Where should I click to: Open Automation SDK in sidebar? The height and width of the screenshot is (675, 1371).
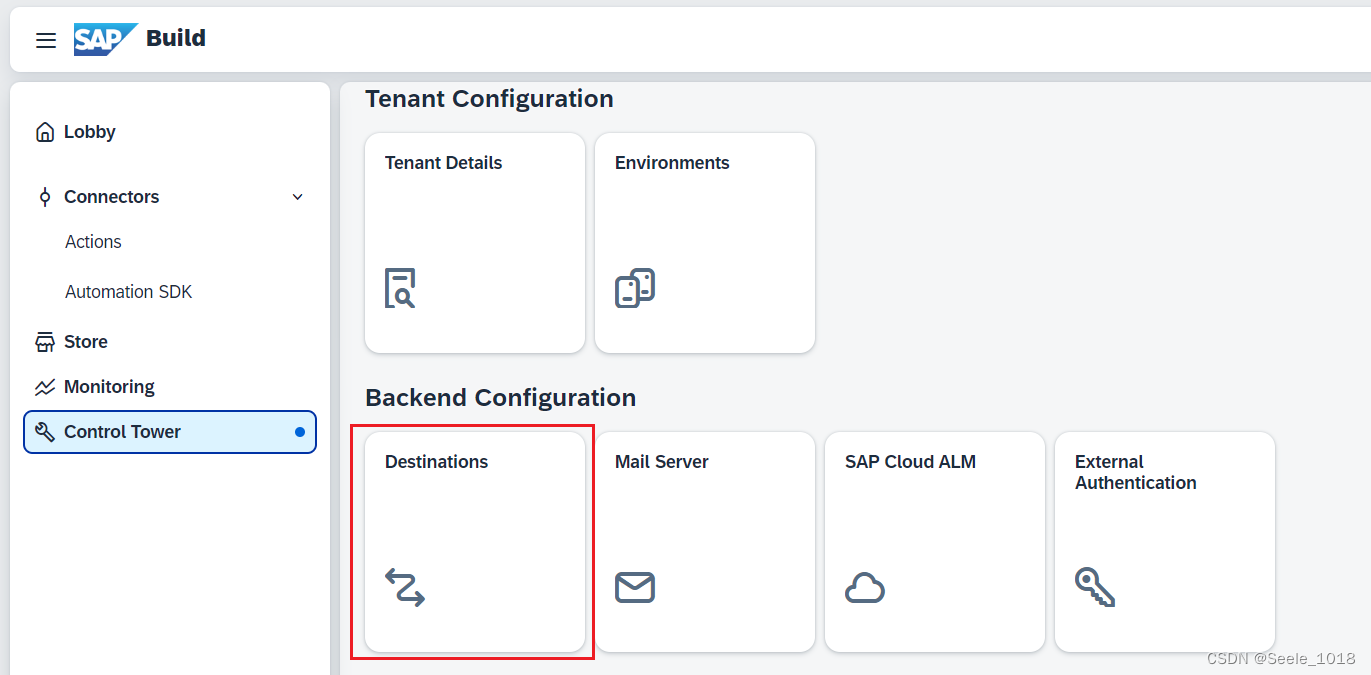click(129, 292)
